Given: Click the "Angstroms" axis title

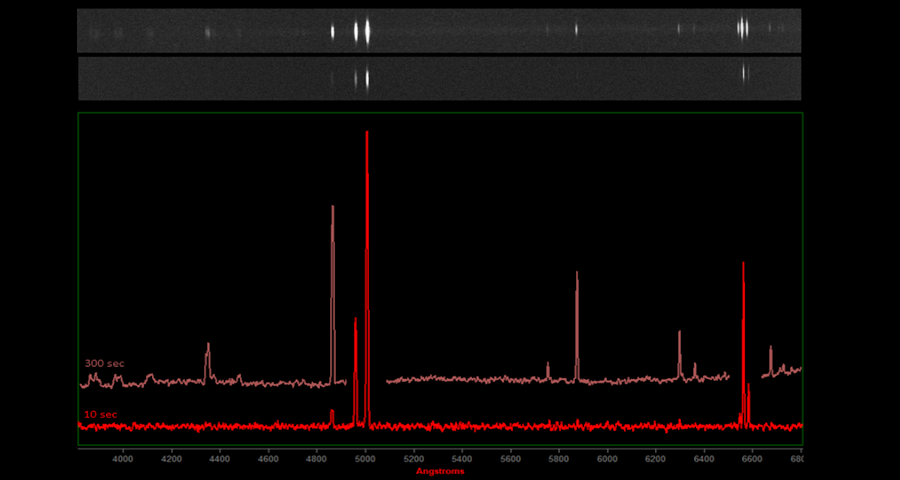Looking at the screenshot, I should pos(440,471).
